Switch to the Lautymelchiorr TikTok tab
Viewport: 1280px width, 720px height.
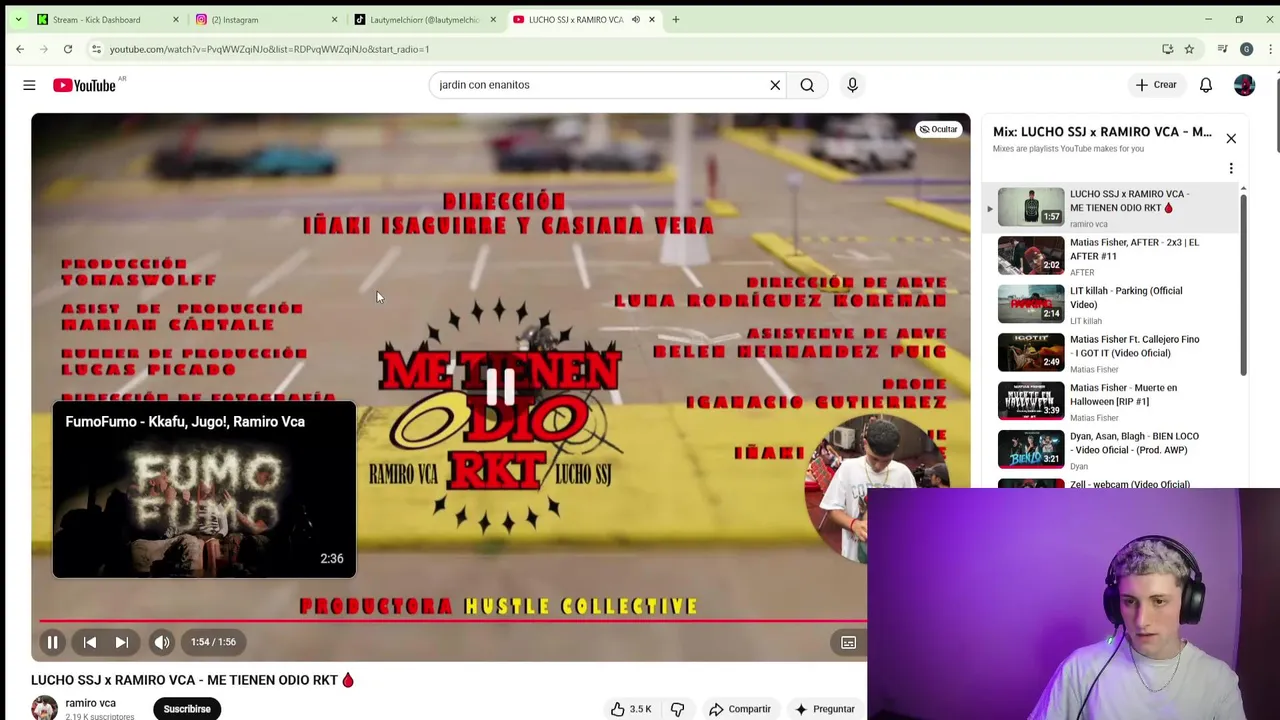pos(425,19)
